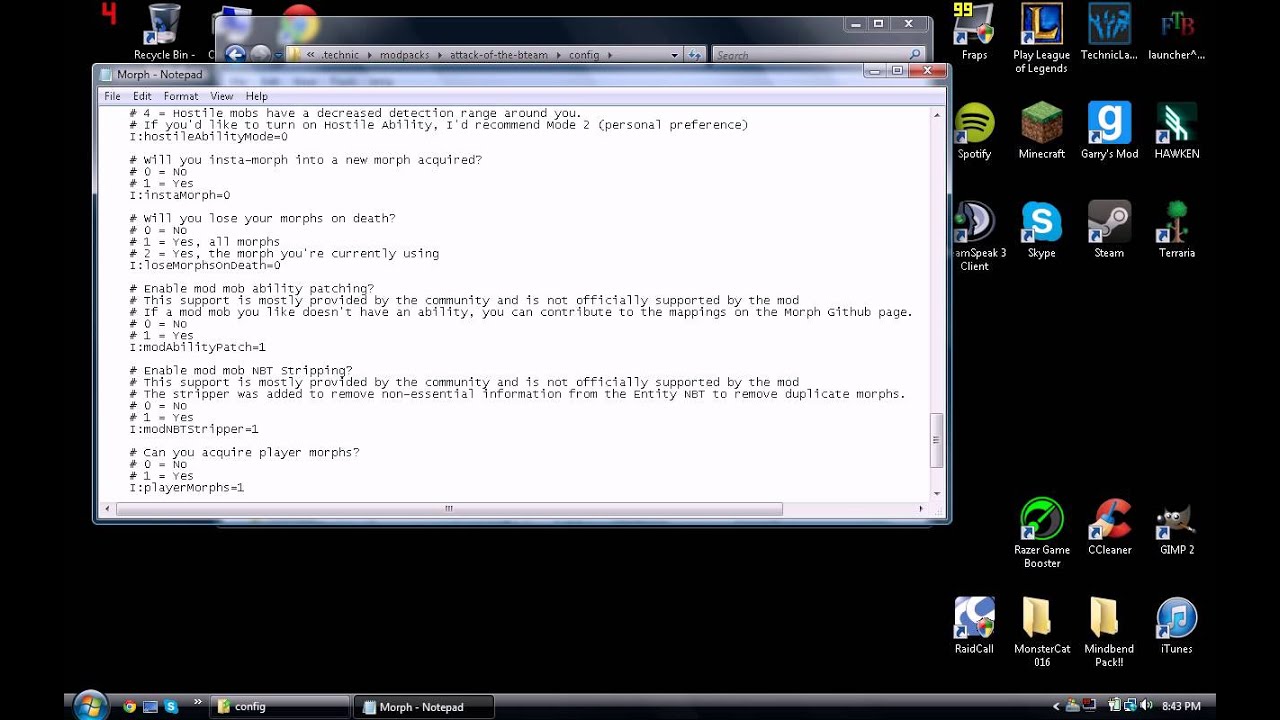The width and height of the screenshot is (1280, 720).
Task: Click the config breadcrumb segment
Action: point(584,55)
